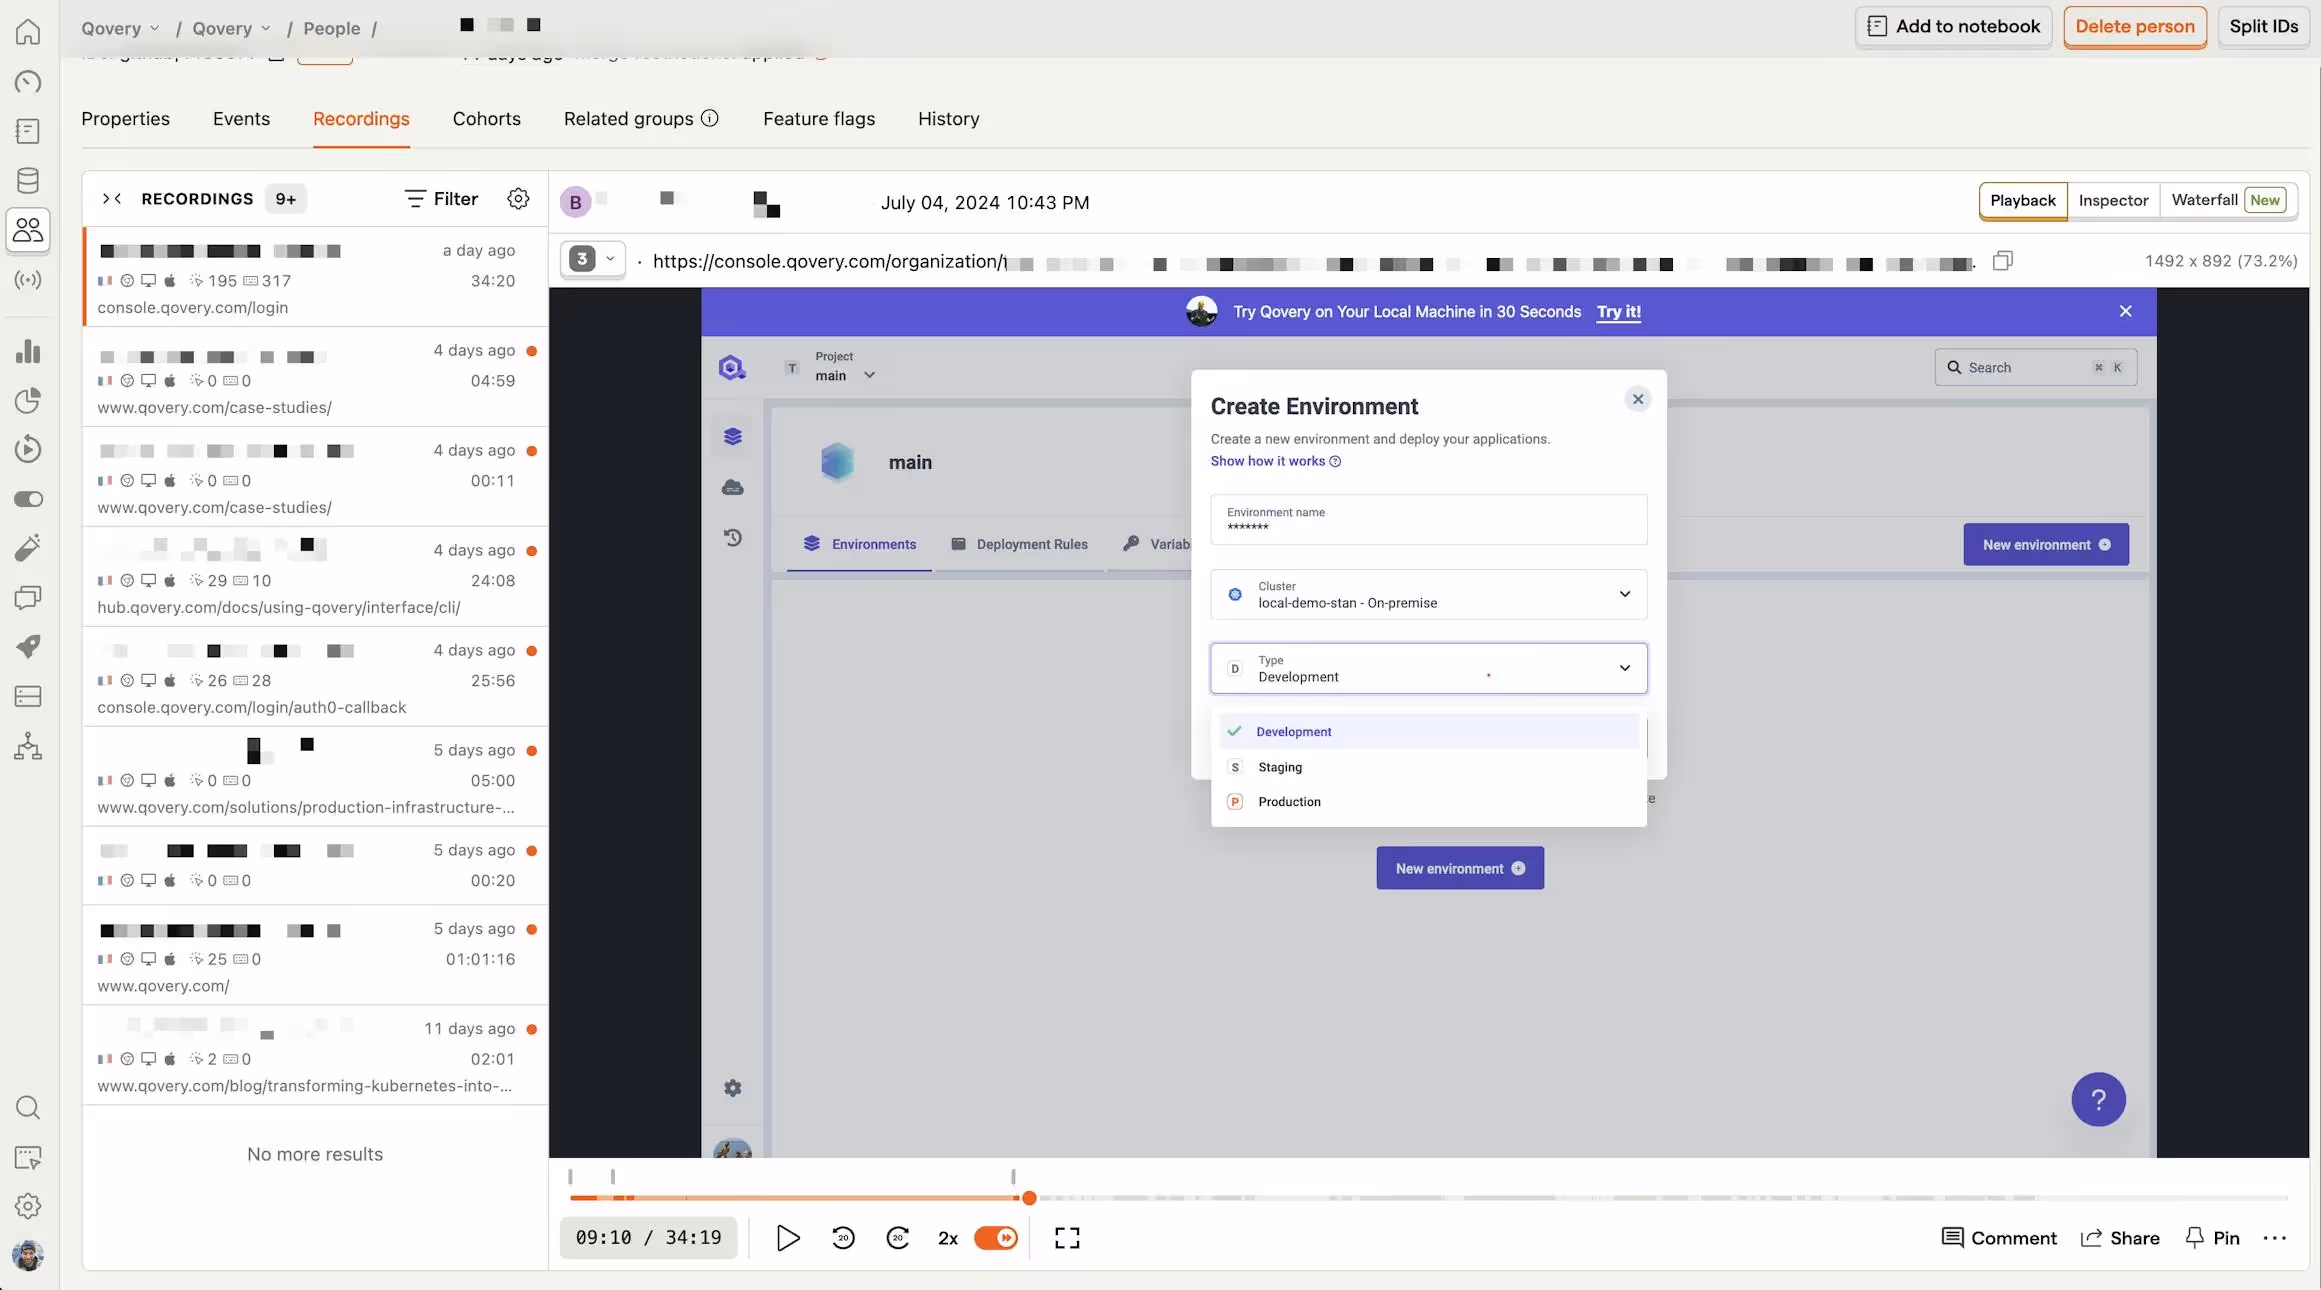Switch to the Cohorts tab

tap(487, 119)
